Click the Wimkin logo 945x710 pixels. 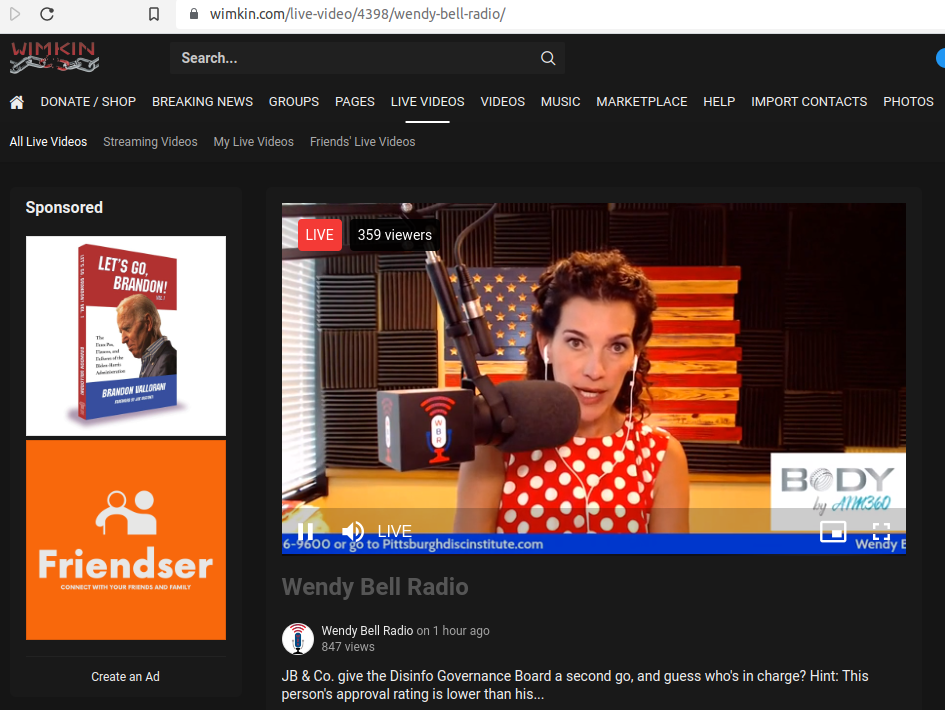54,57
